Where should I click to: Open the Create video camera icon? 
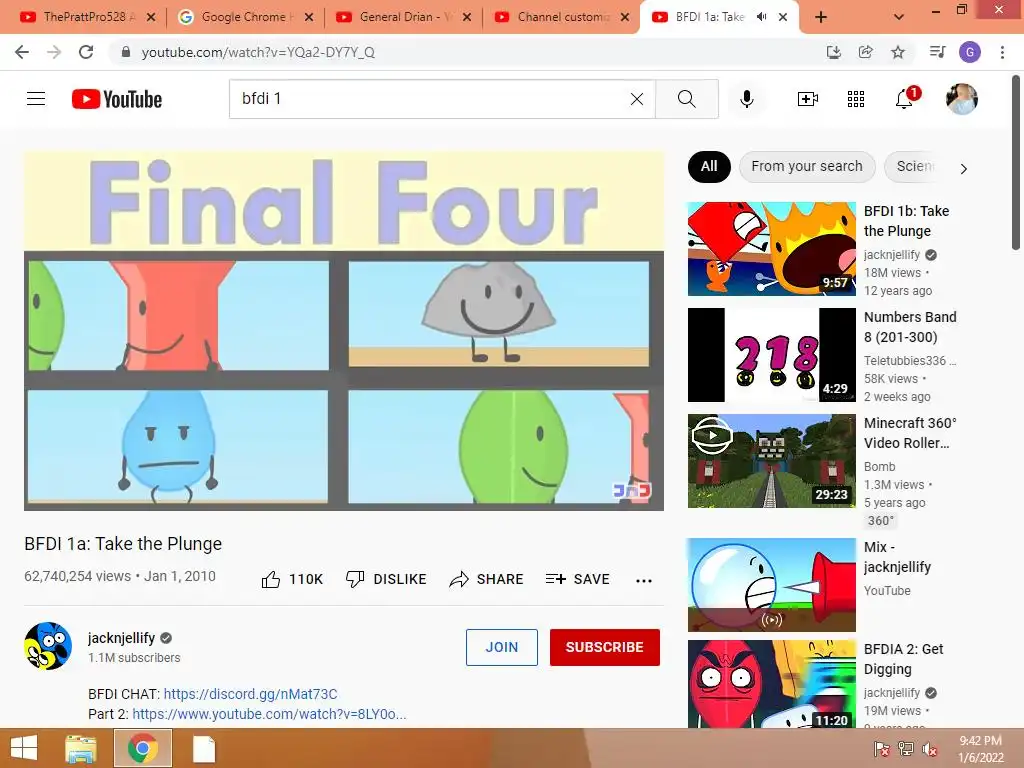pyautogui.click(x=808, y=99)
